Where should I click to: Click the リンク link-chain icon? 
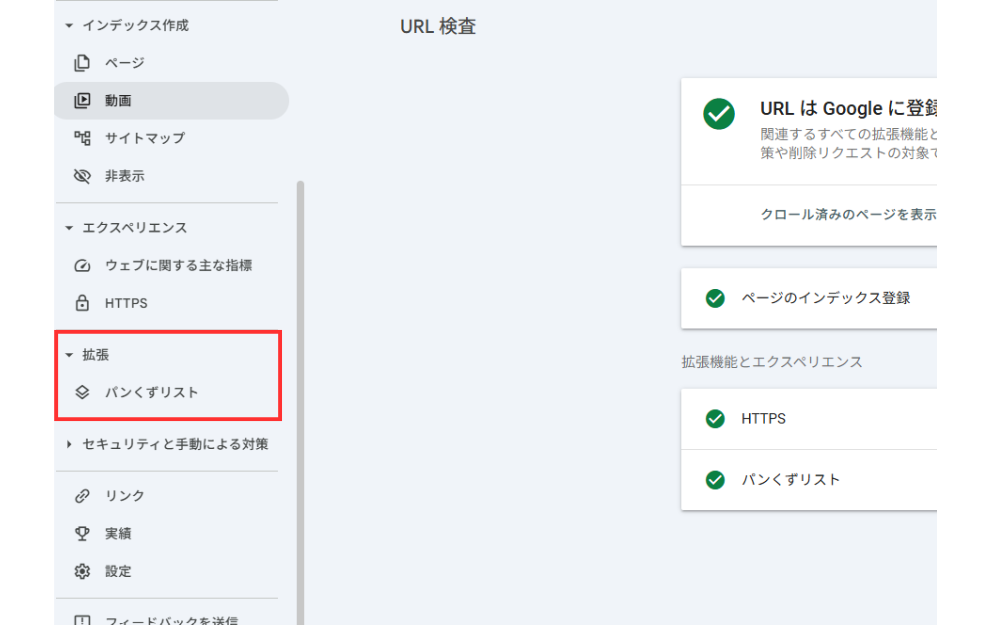83,495
